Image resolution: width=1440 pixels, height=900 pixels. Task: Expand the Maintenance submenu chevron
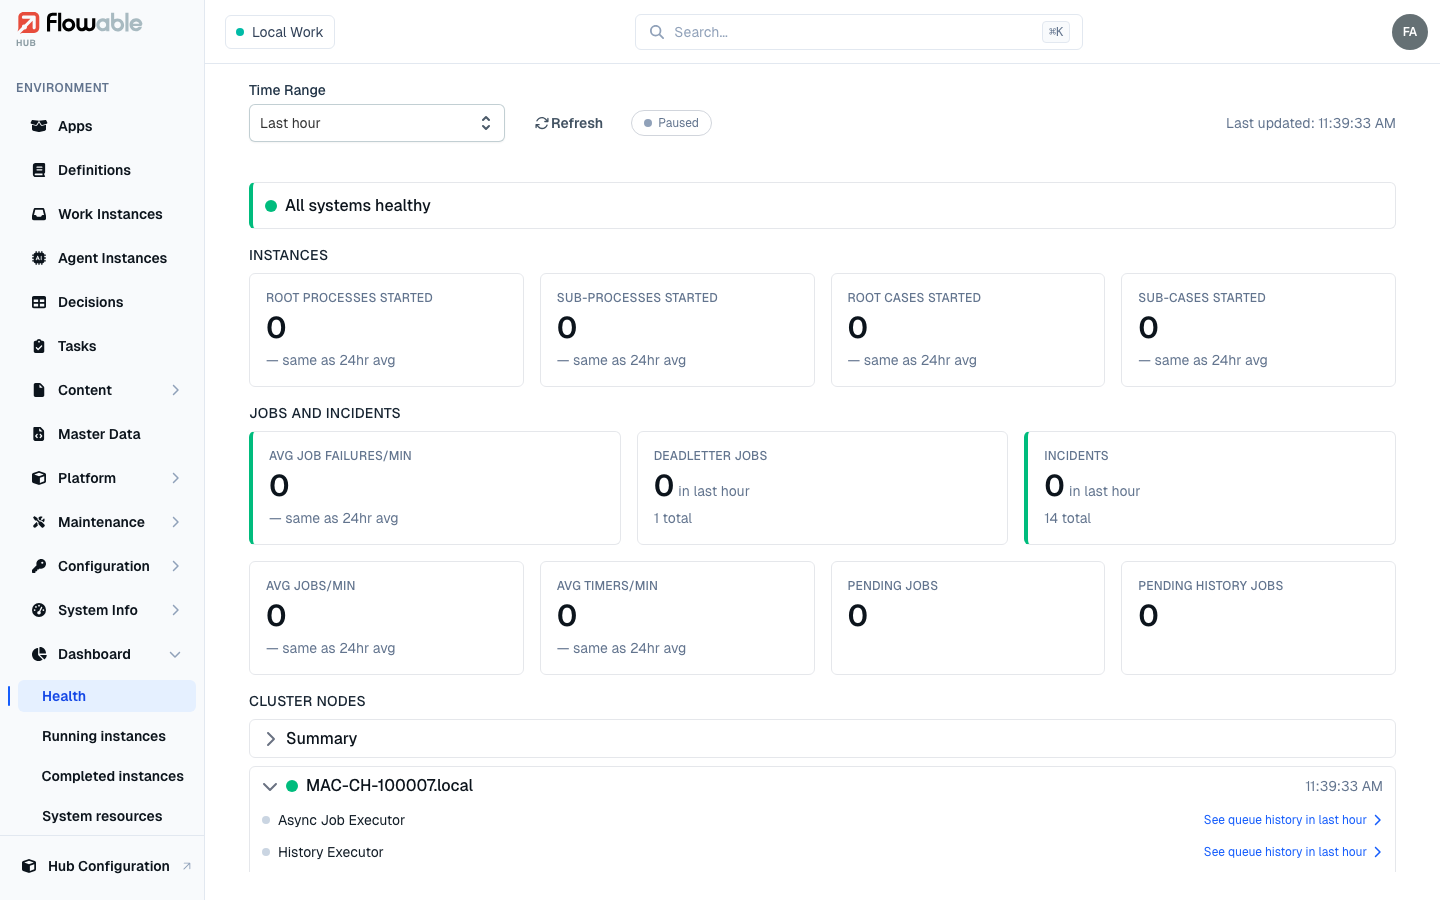pos(176,522)
